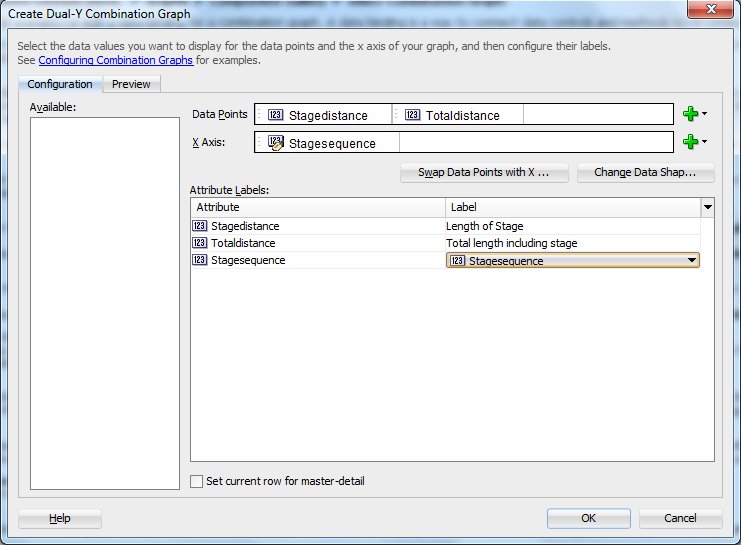Open Attribute Labels table column menu arrow
The width and height of the screenshot is (741, 545).
[708, 207]
